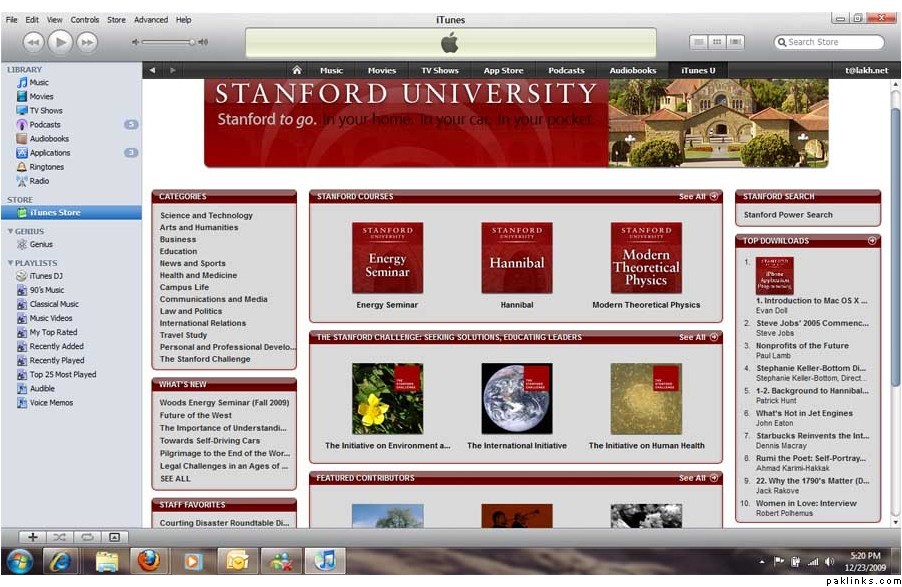This screenshot has height=587, width=902.
Task: Open Top Downloads arrow icon
Action: pos(872,241)
